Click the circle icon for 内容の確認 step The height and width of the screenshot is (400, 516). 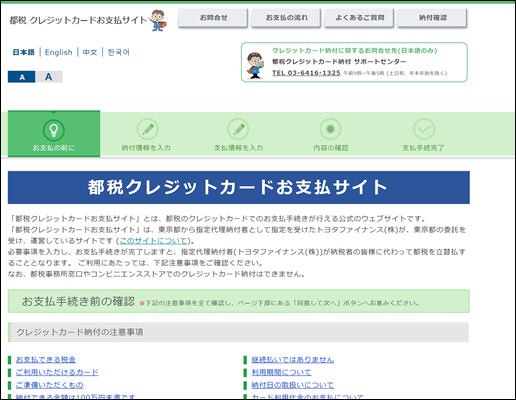(x=330, y=129)
